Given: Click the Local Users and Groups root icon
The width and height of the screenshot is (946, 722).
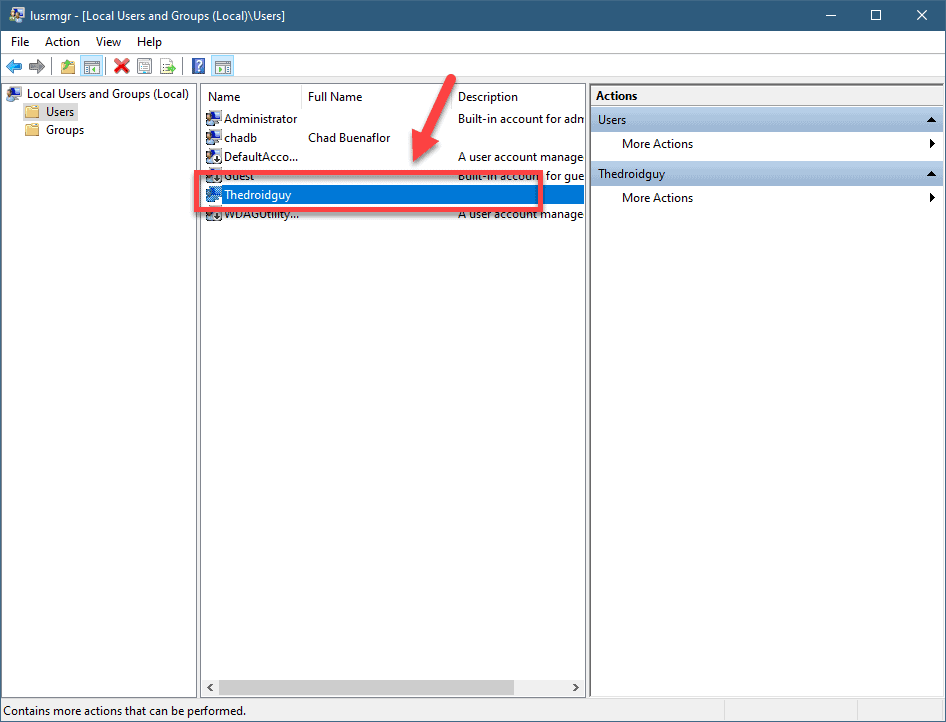Looking at the screenshot, I should (x=14, y=94).
